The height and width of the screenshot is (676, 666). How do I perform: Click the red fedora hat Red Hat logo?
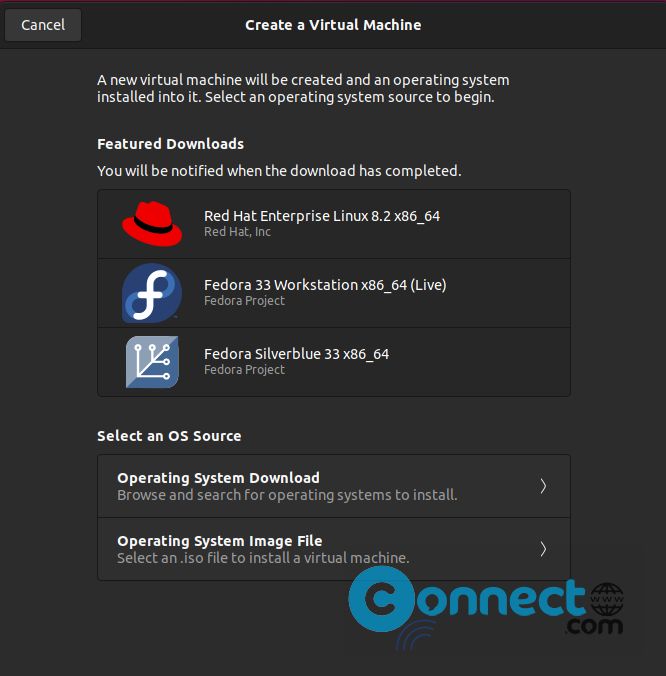[x=152, y=224]
